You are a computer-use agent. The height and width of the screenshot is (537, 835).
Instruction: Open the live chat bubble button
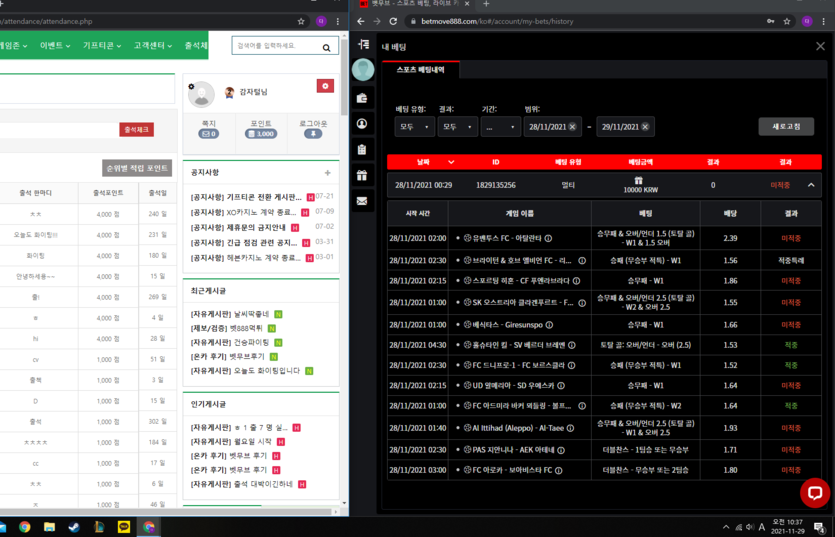tap(815, 493)
